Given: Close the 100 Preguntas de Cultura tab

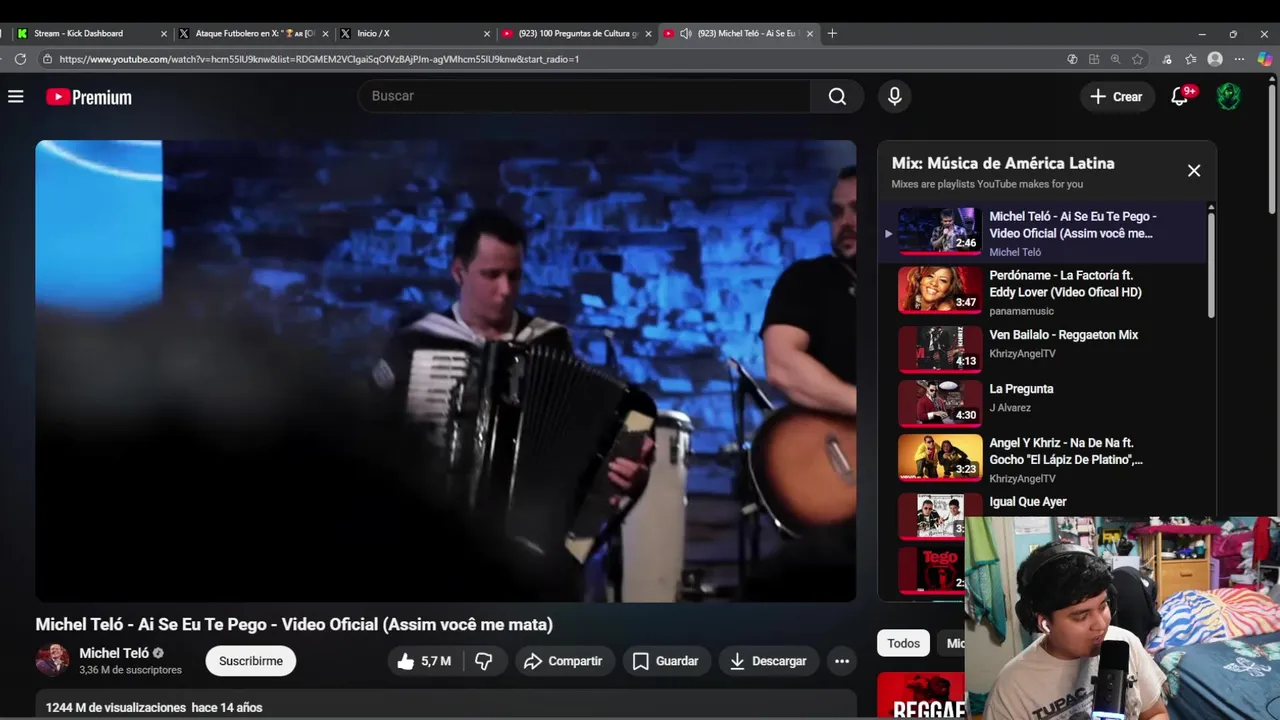Looking at the screenshot, I should pyautogui.click(x=648, y=33).
